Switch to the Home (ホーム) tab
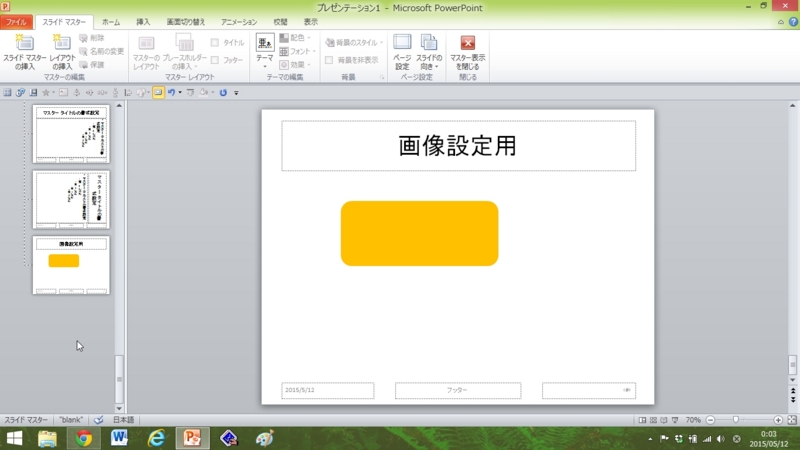Viewport: 800px width, 450px height. 111,22
